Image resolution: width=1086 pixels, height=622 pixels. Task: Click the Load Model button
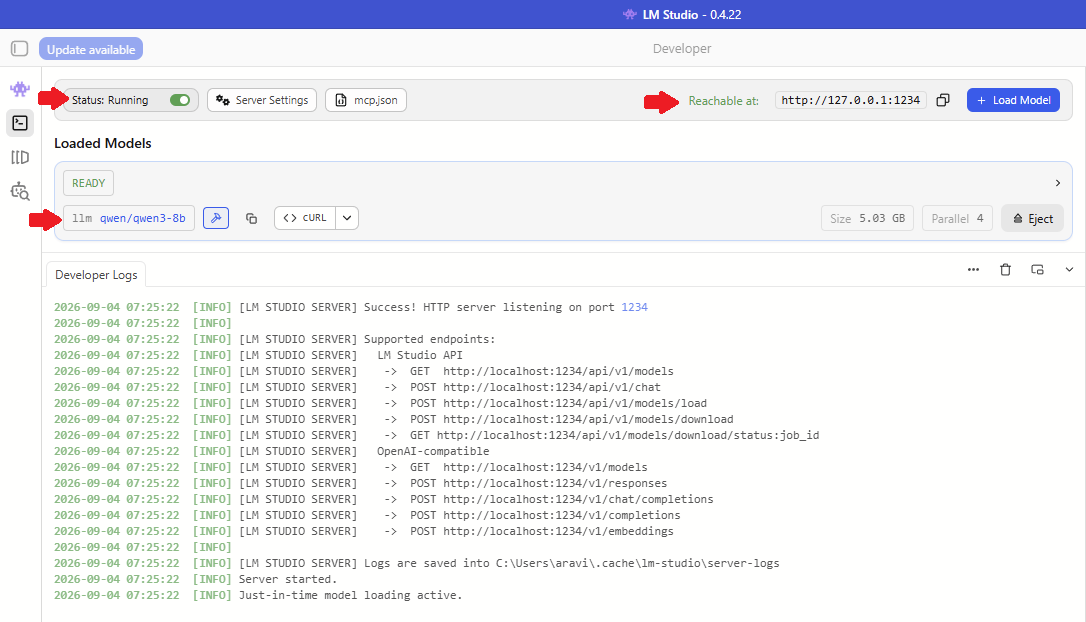(1013, 100)
